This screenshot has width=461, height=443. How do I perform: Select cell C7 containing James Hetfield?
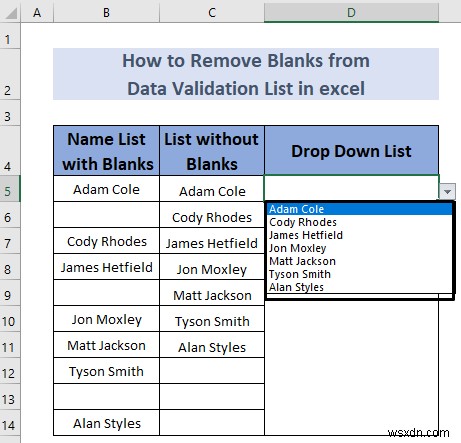pyautogui.click(x=212, y=241)
